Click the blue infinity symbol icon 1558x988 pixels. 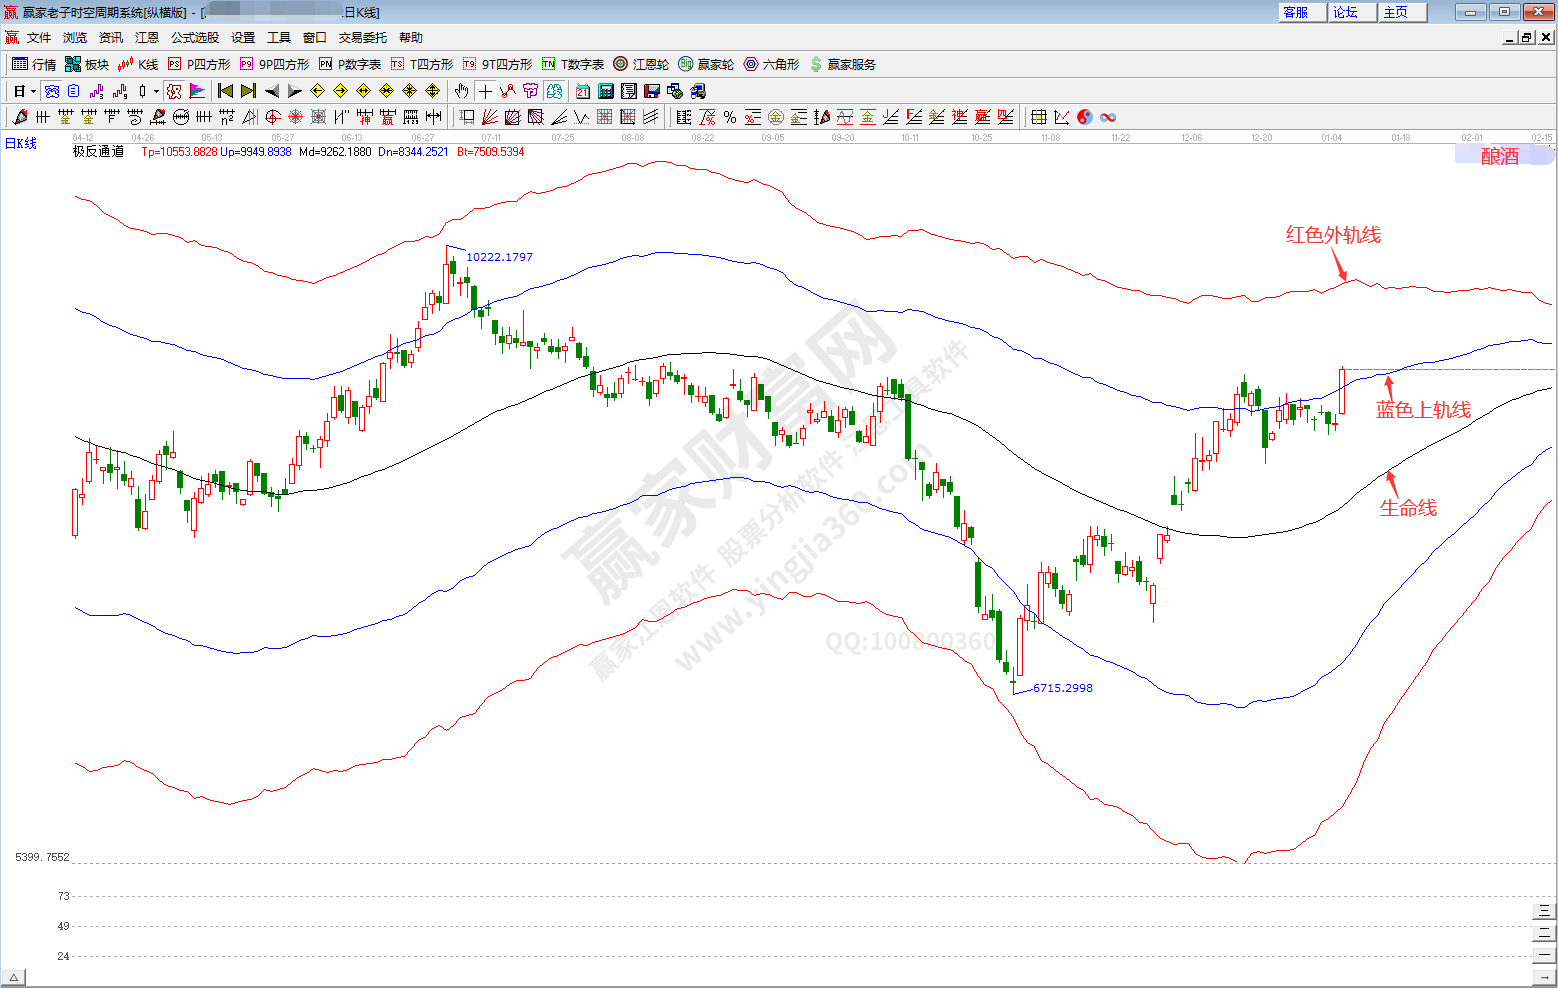[x=1108, y=117]
